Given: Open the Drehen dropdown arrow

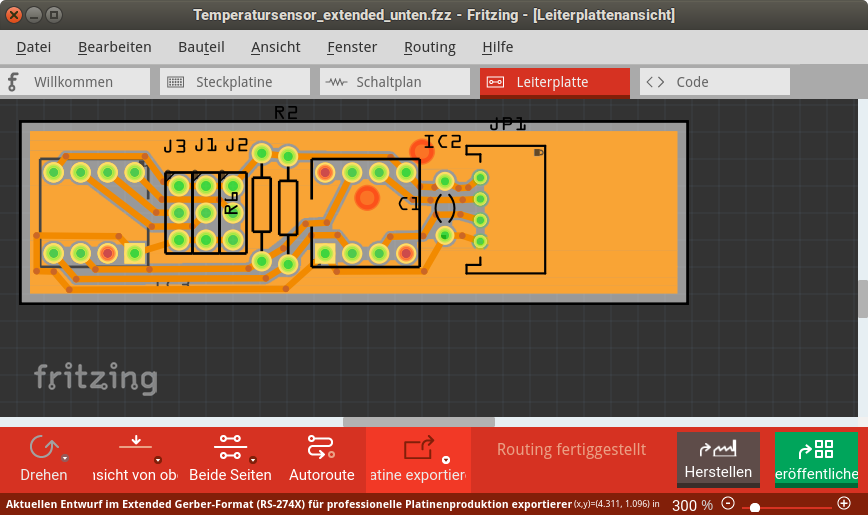Looking at the screenshot, I should coord(64,458).
